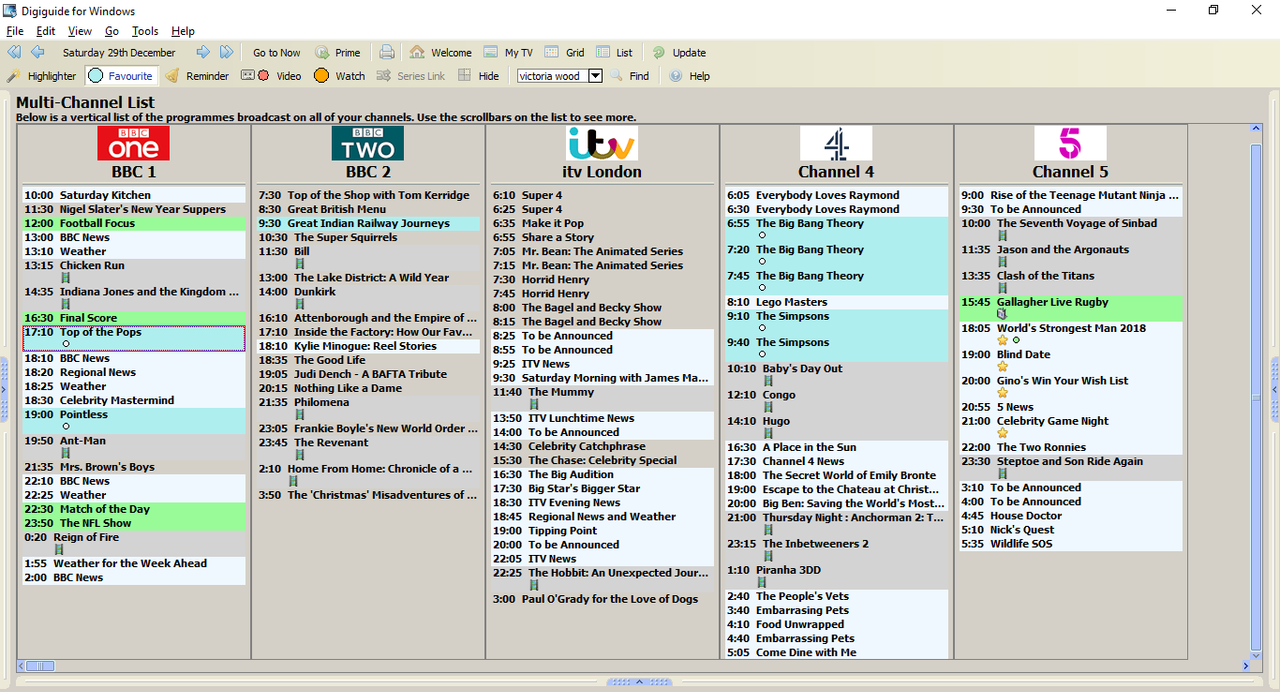Select Lego Masters on Channel 4

836,302
